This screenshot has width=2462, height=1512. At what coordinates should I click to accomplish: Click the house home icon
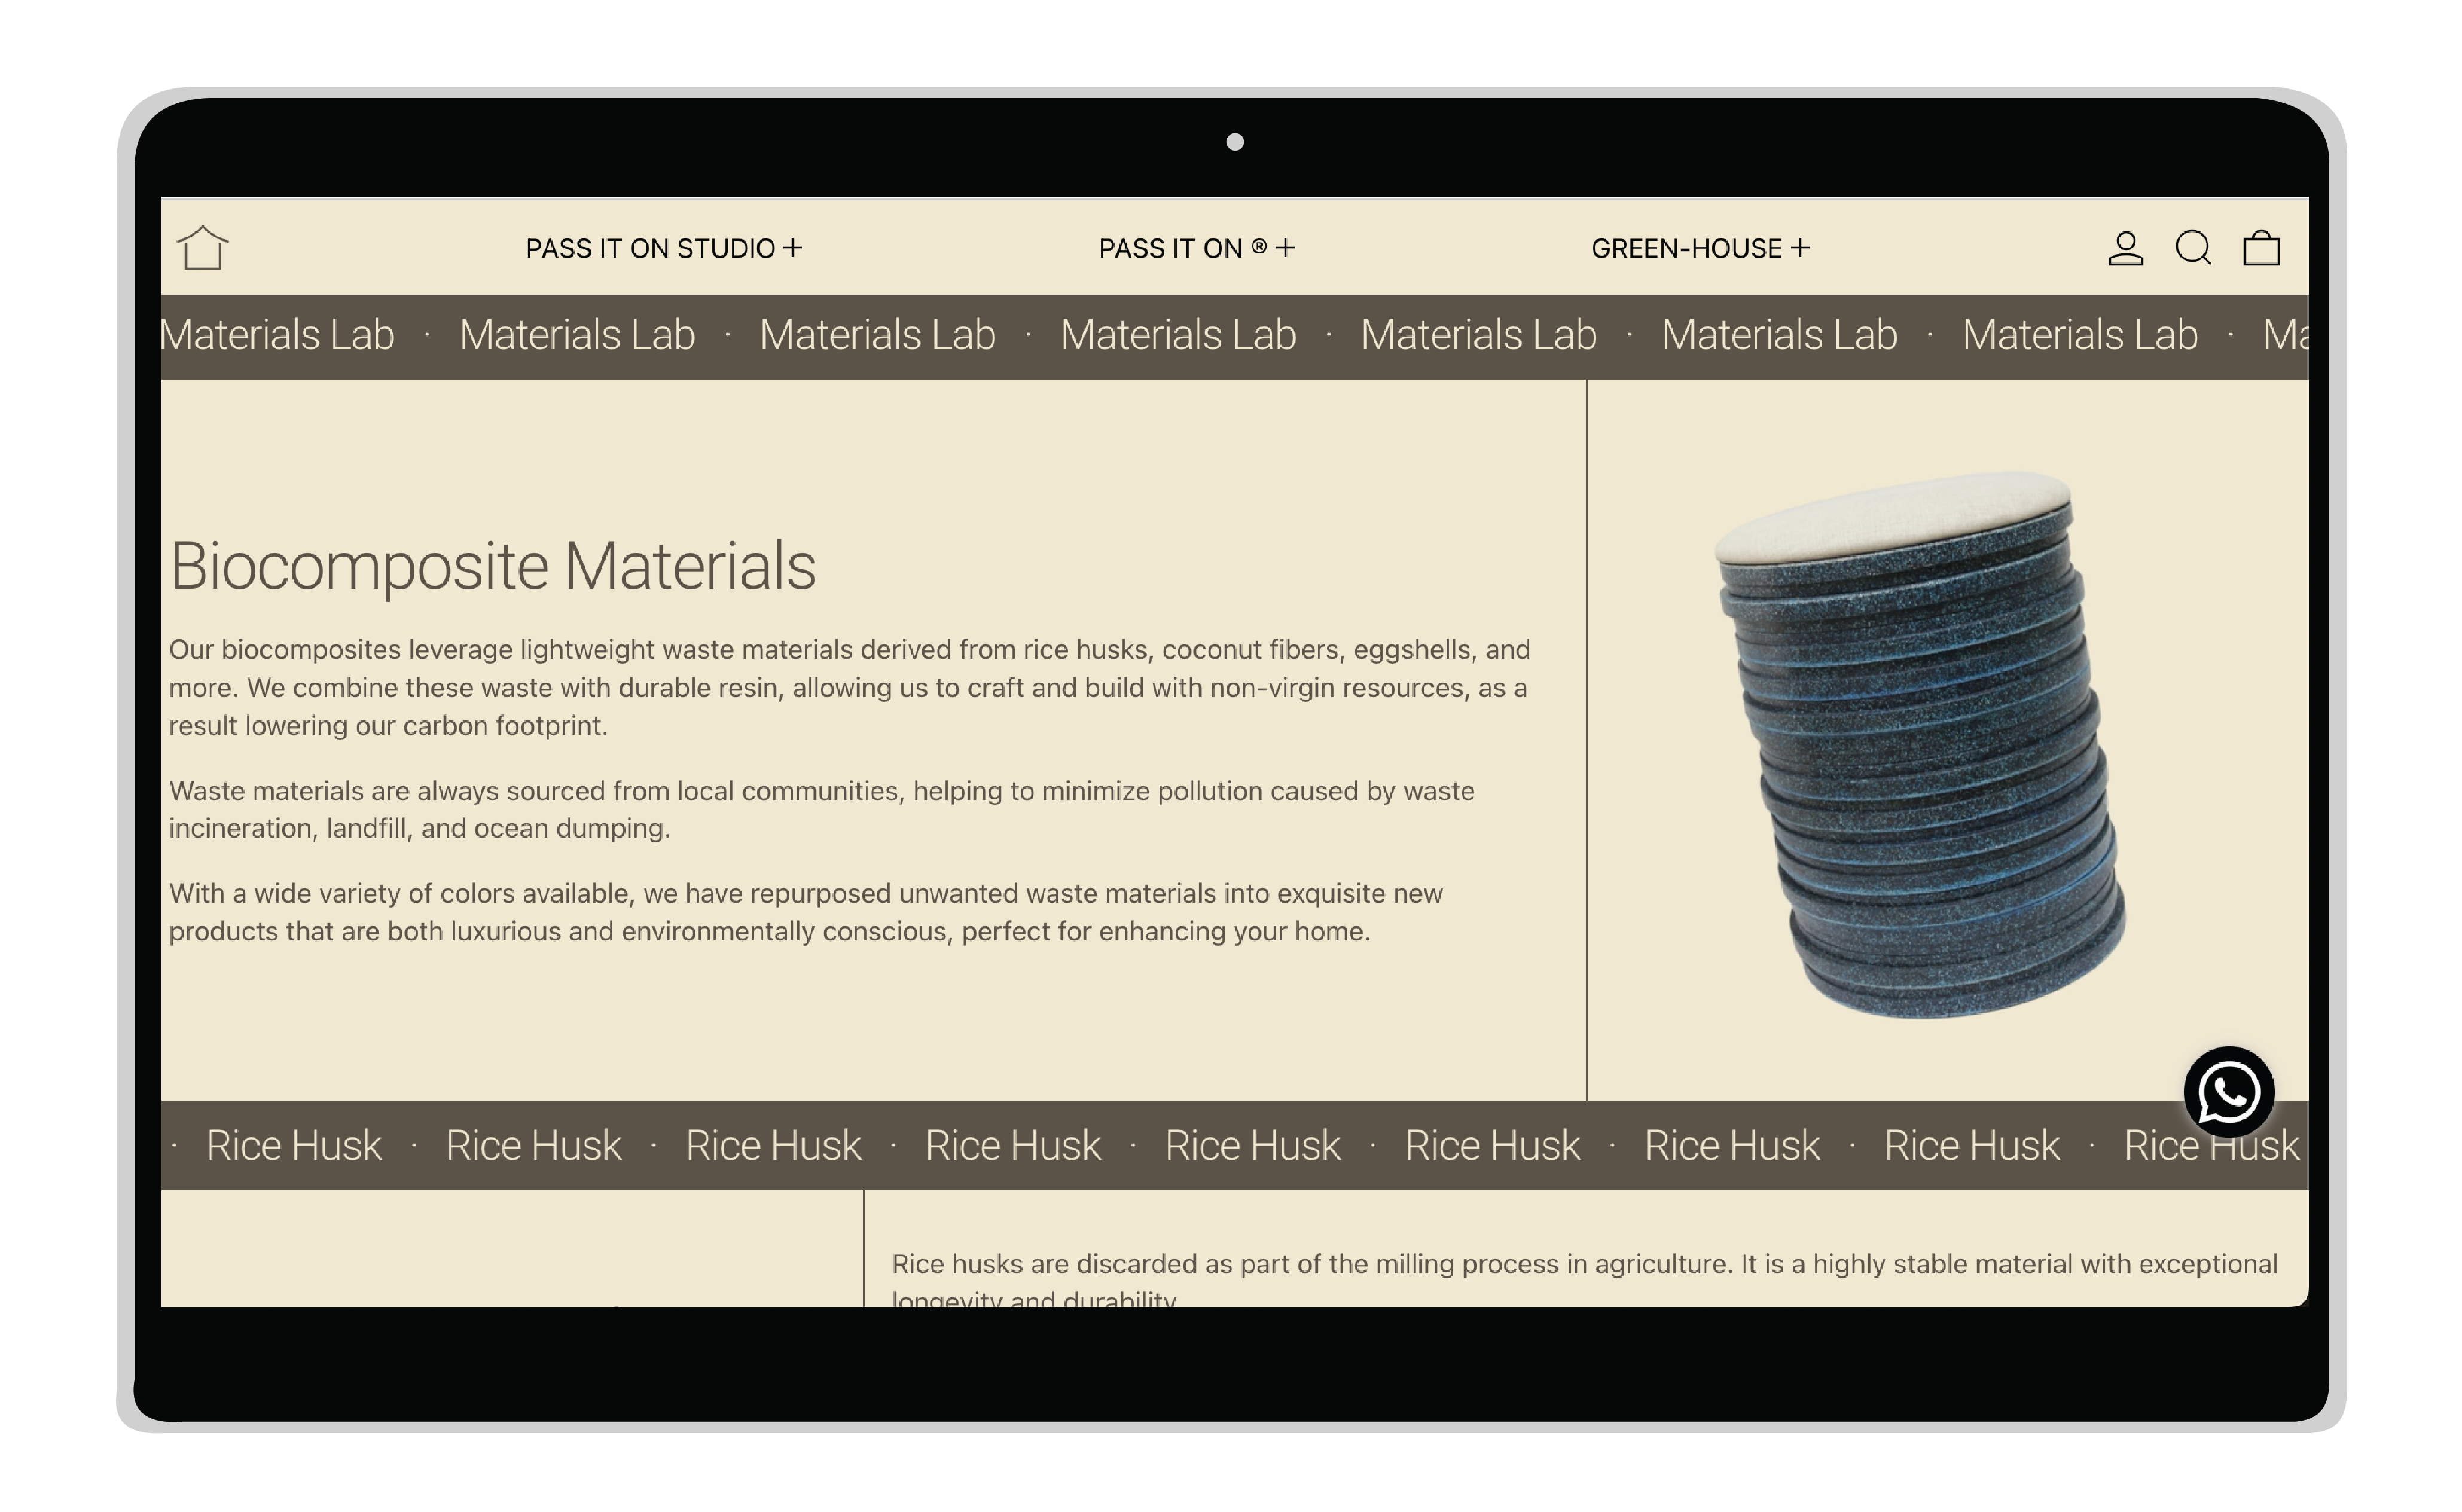point(203,247)
